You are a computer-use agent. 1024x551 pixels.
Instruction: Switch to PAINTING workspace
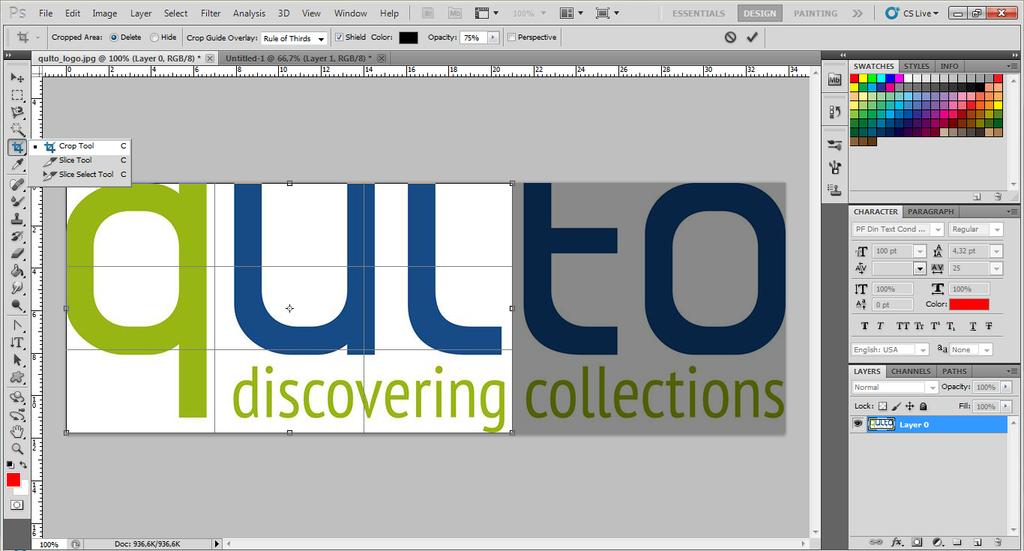coord(815,13)
